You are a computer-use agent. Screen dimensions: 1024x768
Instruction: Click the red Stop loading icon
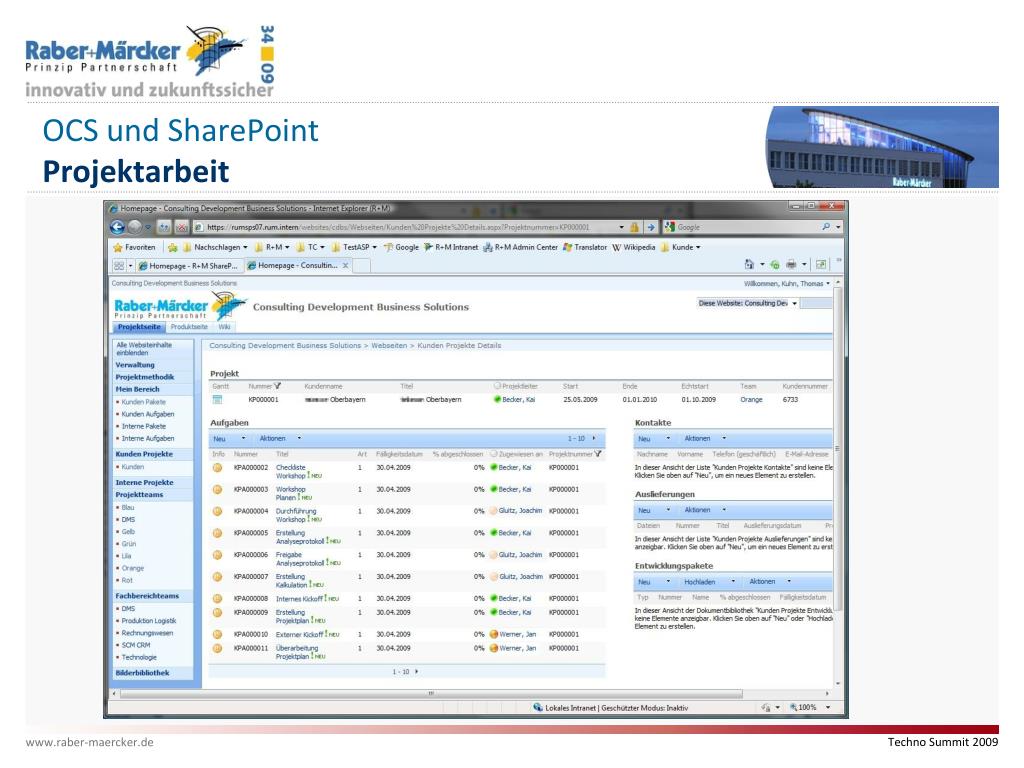click(182, 227)
